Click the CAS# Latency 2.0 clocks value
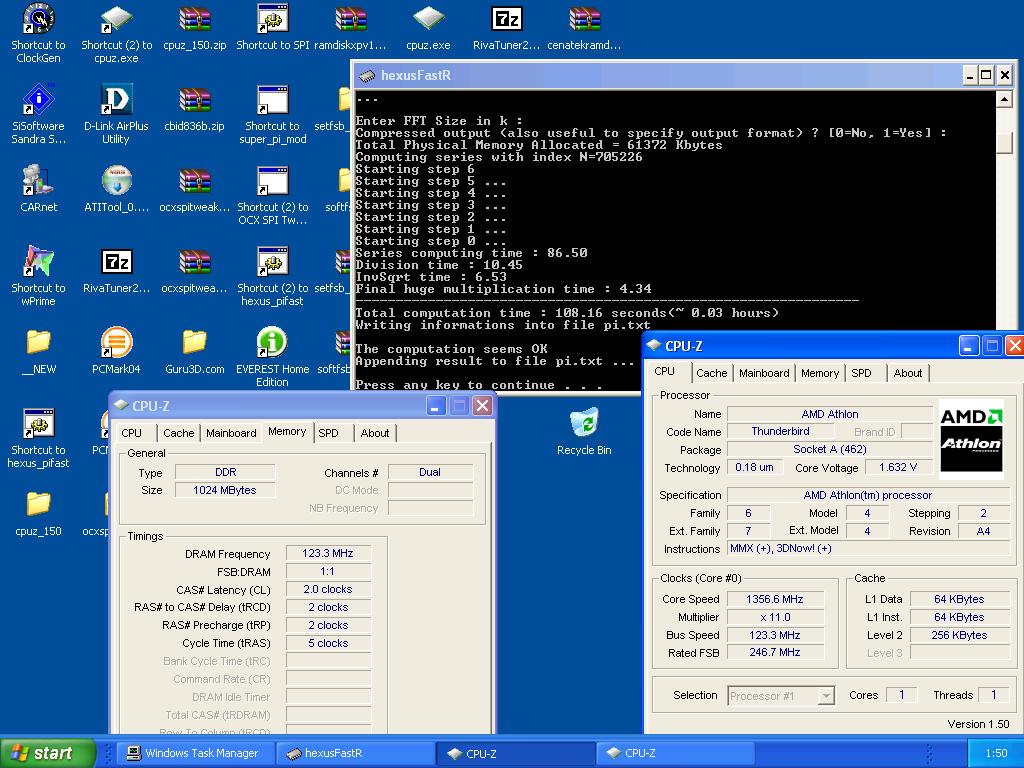1024x768 pixels. click(x=328, y=589)
